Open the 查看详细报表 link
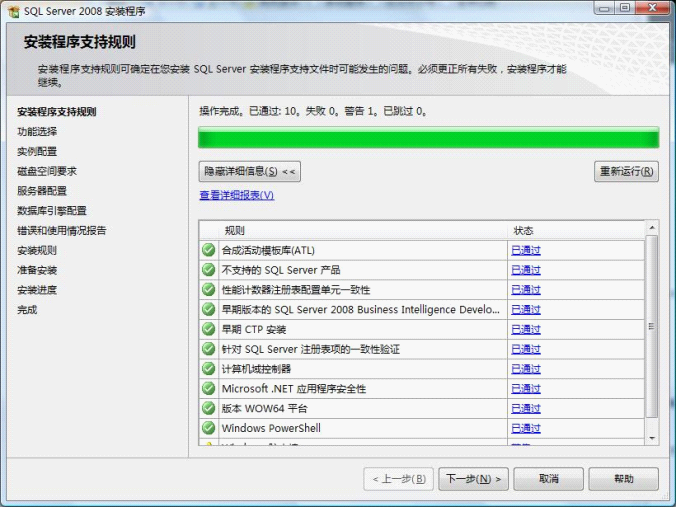 pos(236,195)
